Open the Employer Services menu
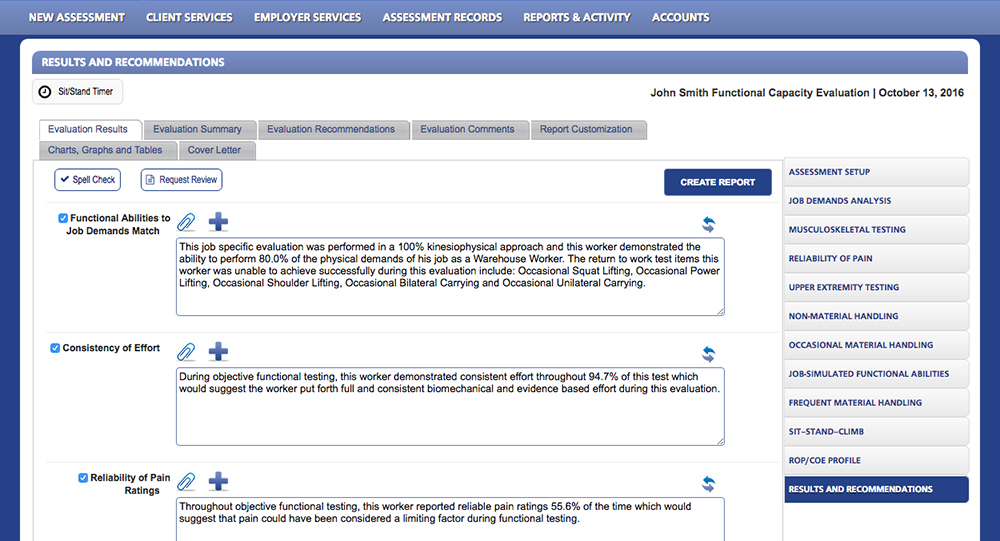Image resolution: width=1000 pixels, height=541 pixels. tap(307, 17)
